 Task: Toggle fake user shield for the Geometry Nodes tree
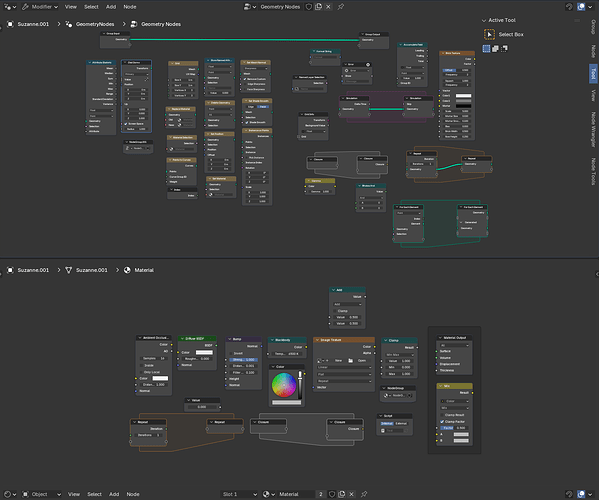pyautogui.click(x=309, y=7)
